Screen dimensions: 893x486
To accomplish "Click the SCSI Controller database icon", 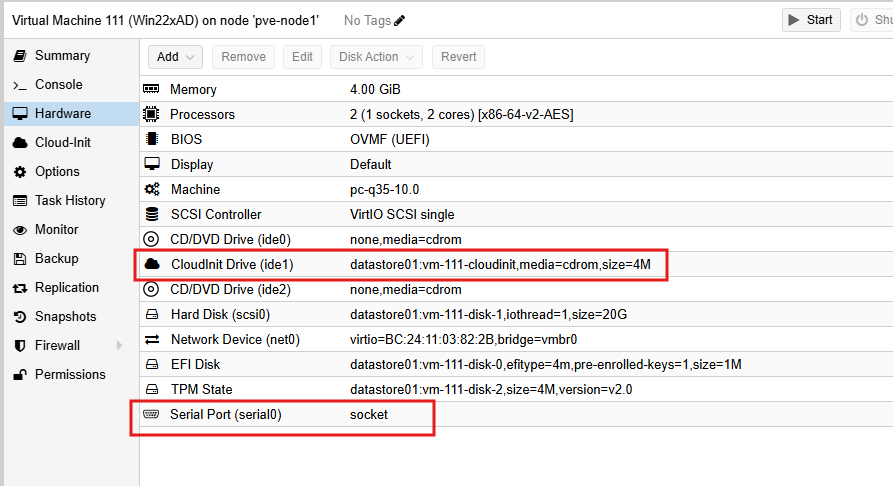I will [x=152, y=214].
